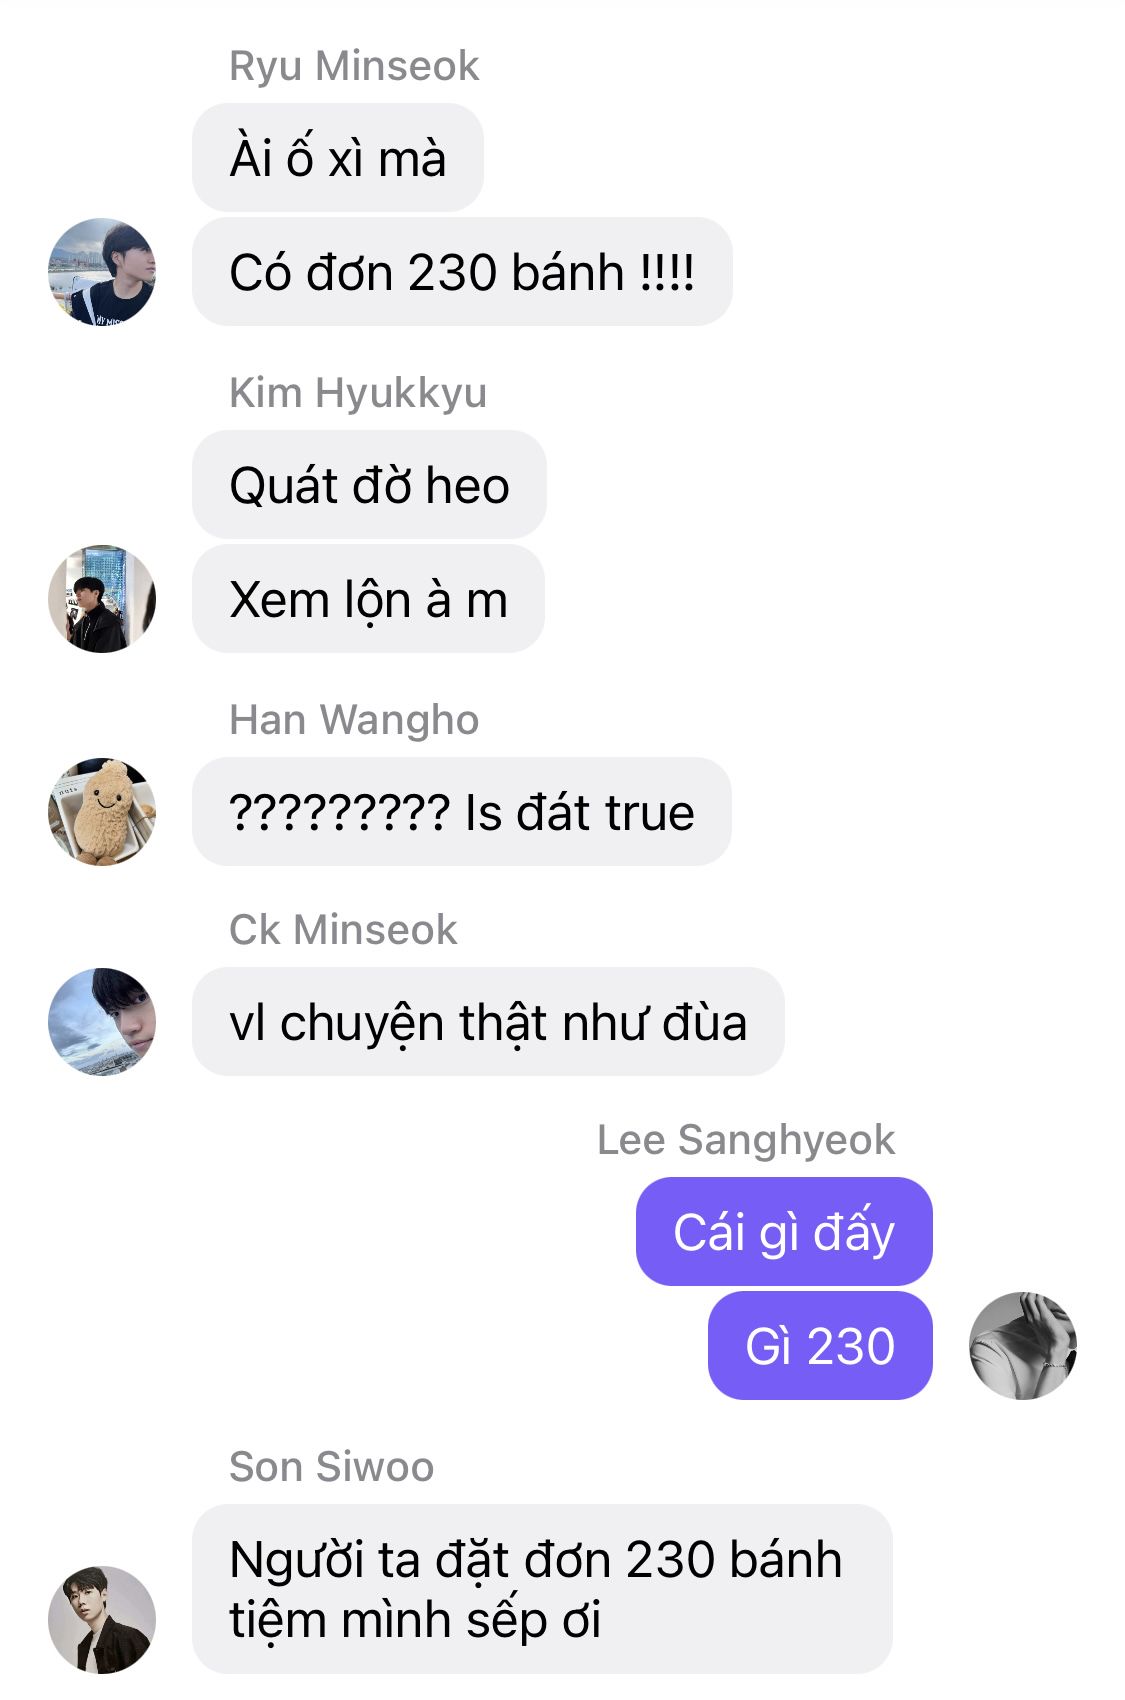Tap the 'Quát đờ heo' message
This screenshot has height=1700, width=1125.
pyautogui.click(x=369, y=484)
